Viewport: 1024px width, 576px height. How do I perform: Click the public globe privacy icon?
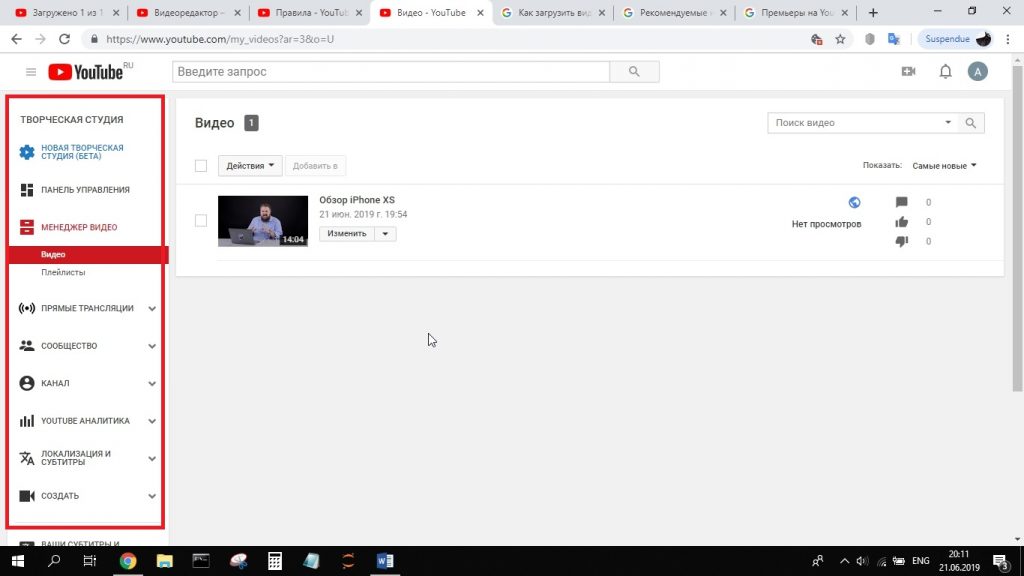point(854,202)
